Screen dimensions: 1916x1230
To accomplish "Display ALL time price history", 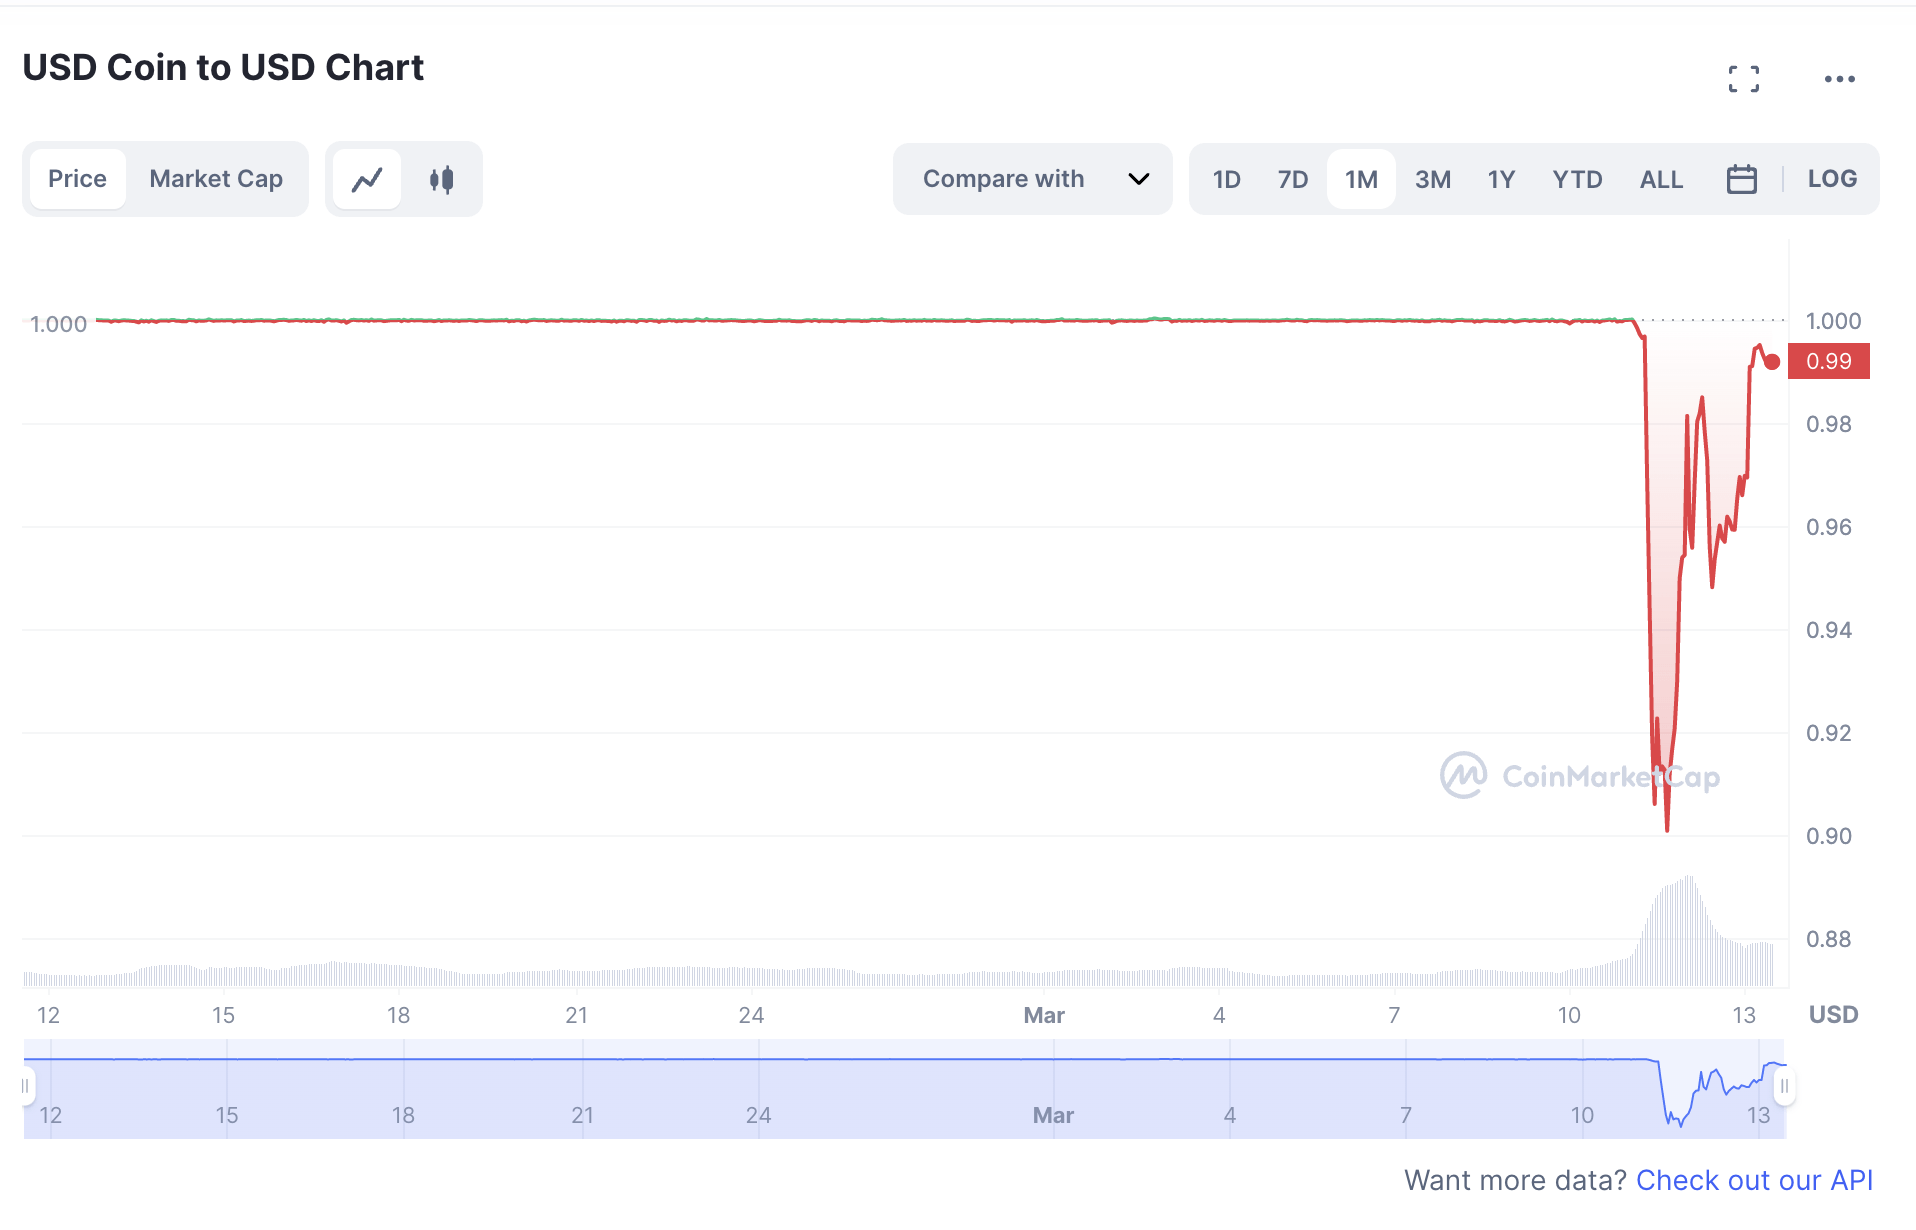I will coord(1661,179).
